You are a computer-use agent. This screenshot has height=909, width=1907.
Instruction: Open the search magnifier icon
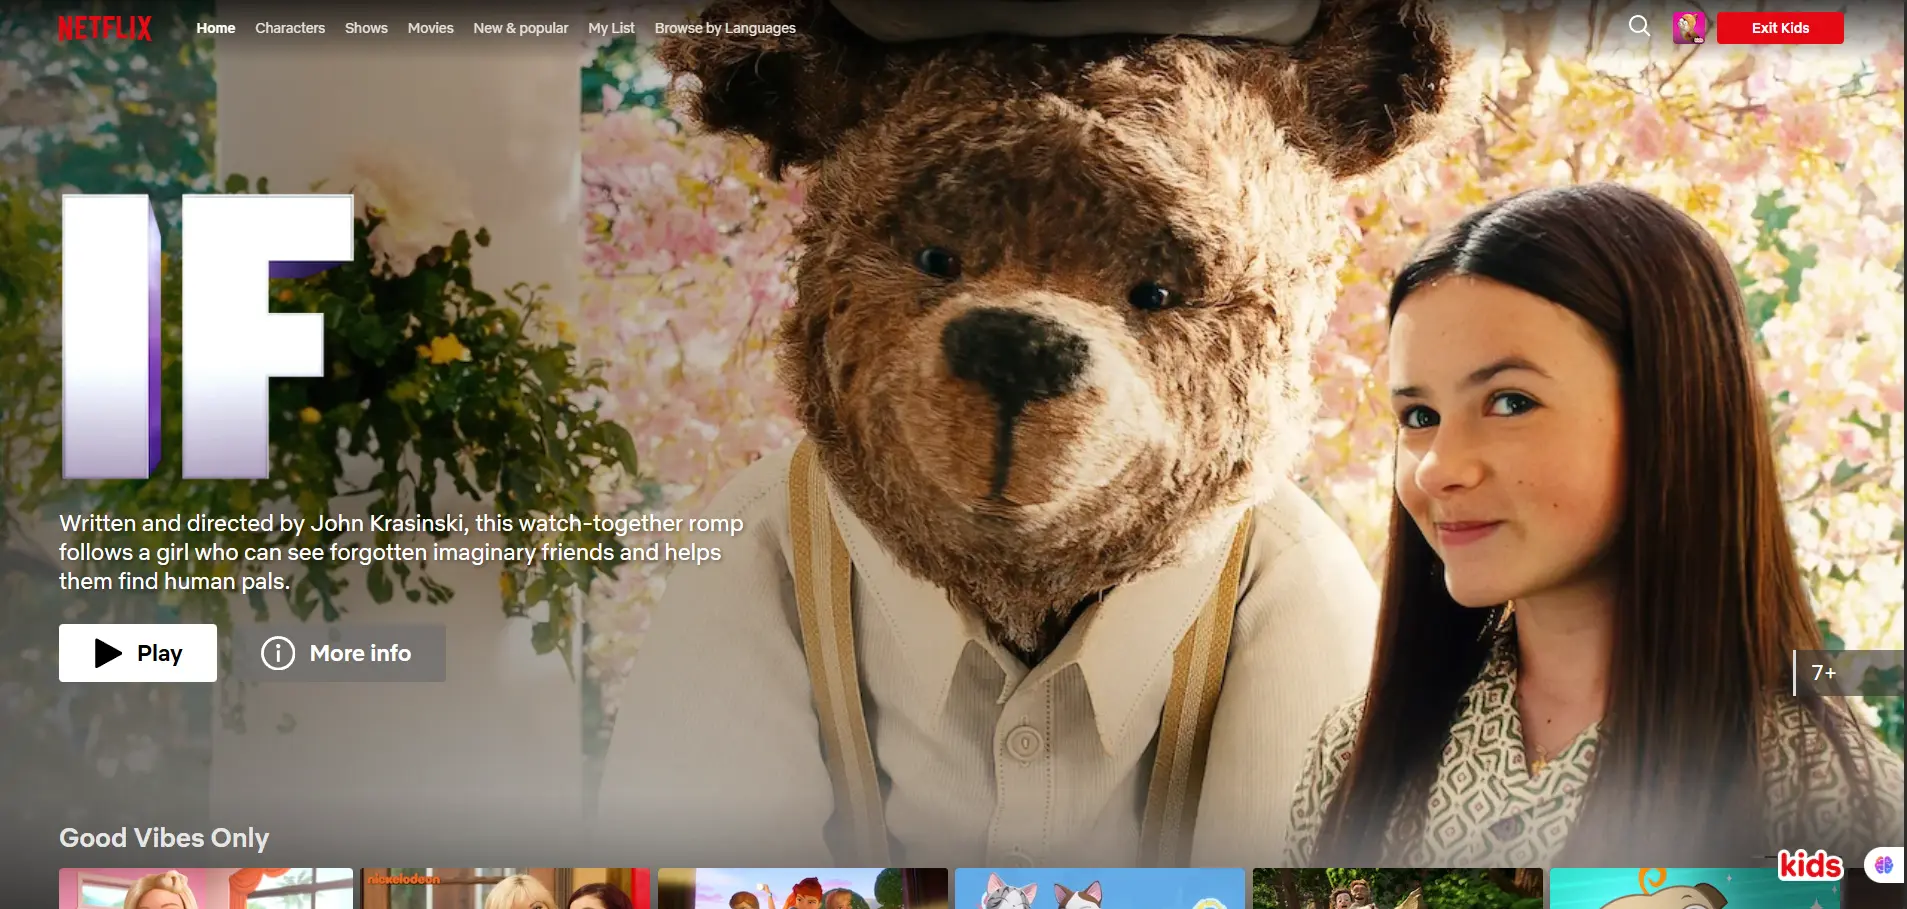1639,26
